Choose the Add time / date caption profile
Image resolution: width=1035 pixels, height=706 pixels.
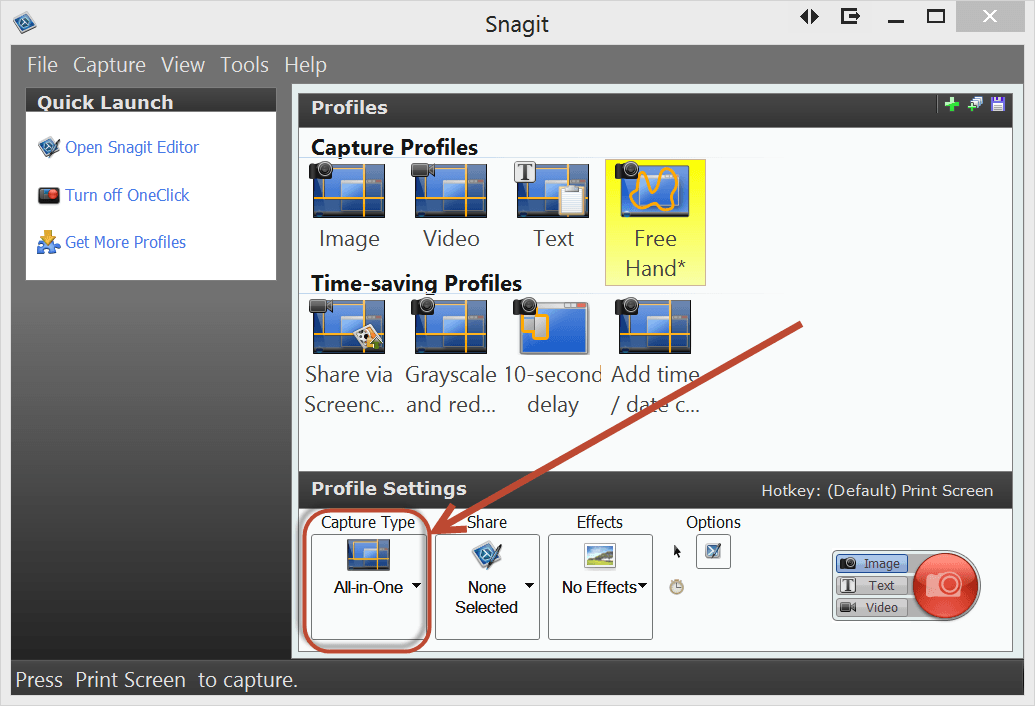pyautogui.click(x=655, y=357)
